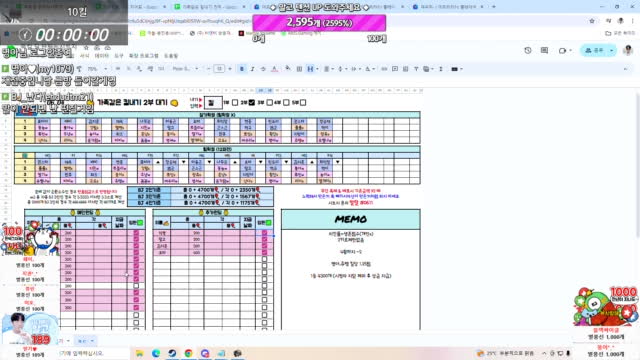Open the comments panel icon

[544, 50]
